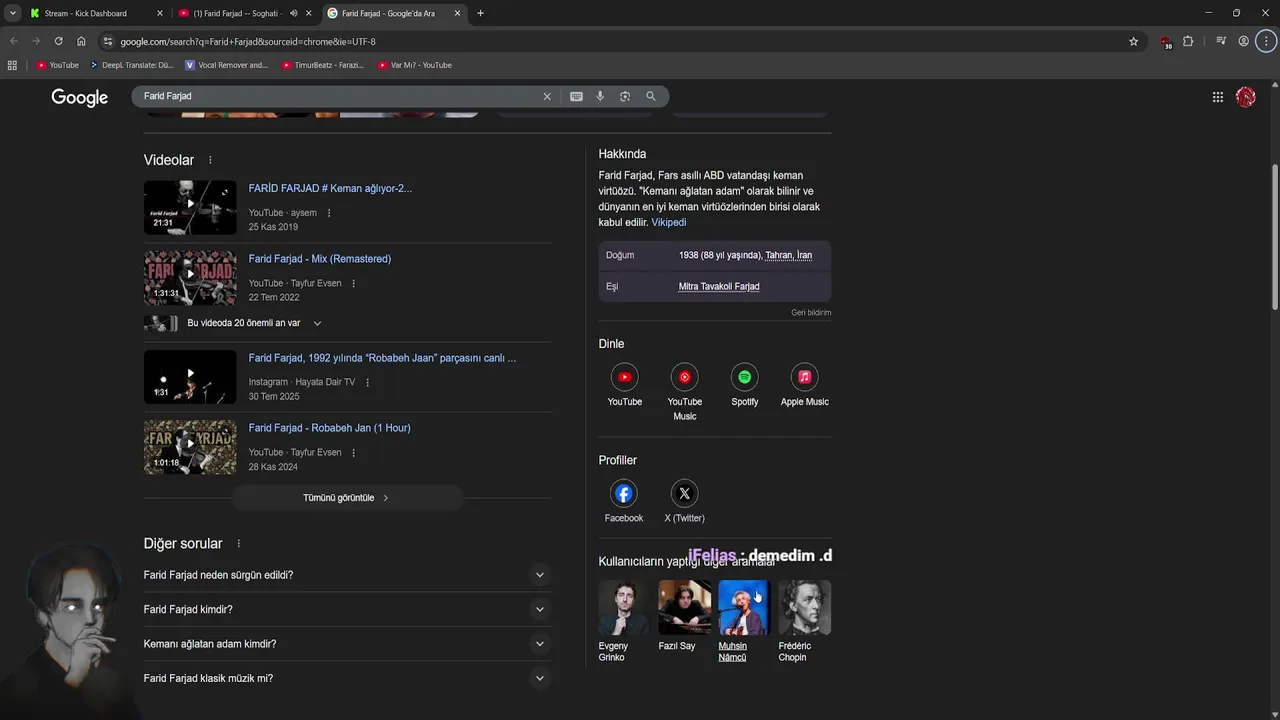
Task: Play the 1:31:31 Mix video thumbnail
Action: tap(190, 277)
